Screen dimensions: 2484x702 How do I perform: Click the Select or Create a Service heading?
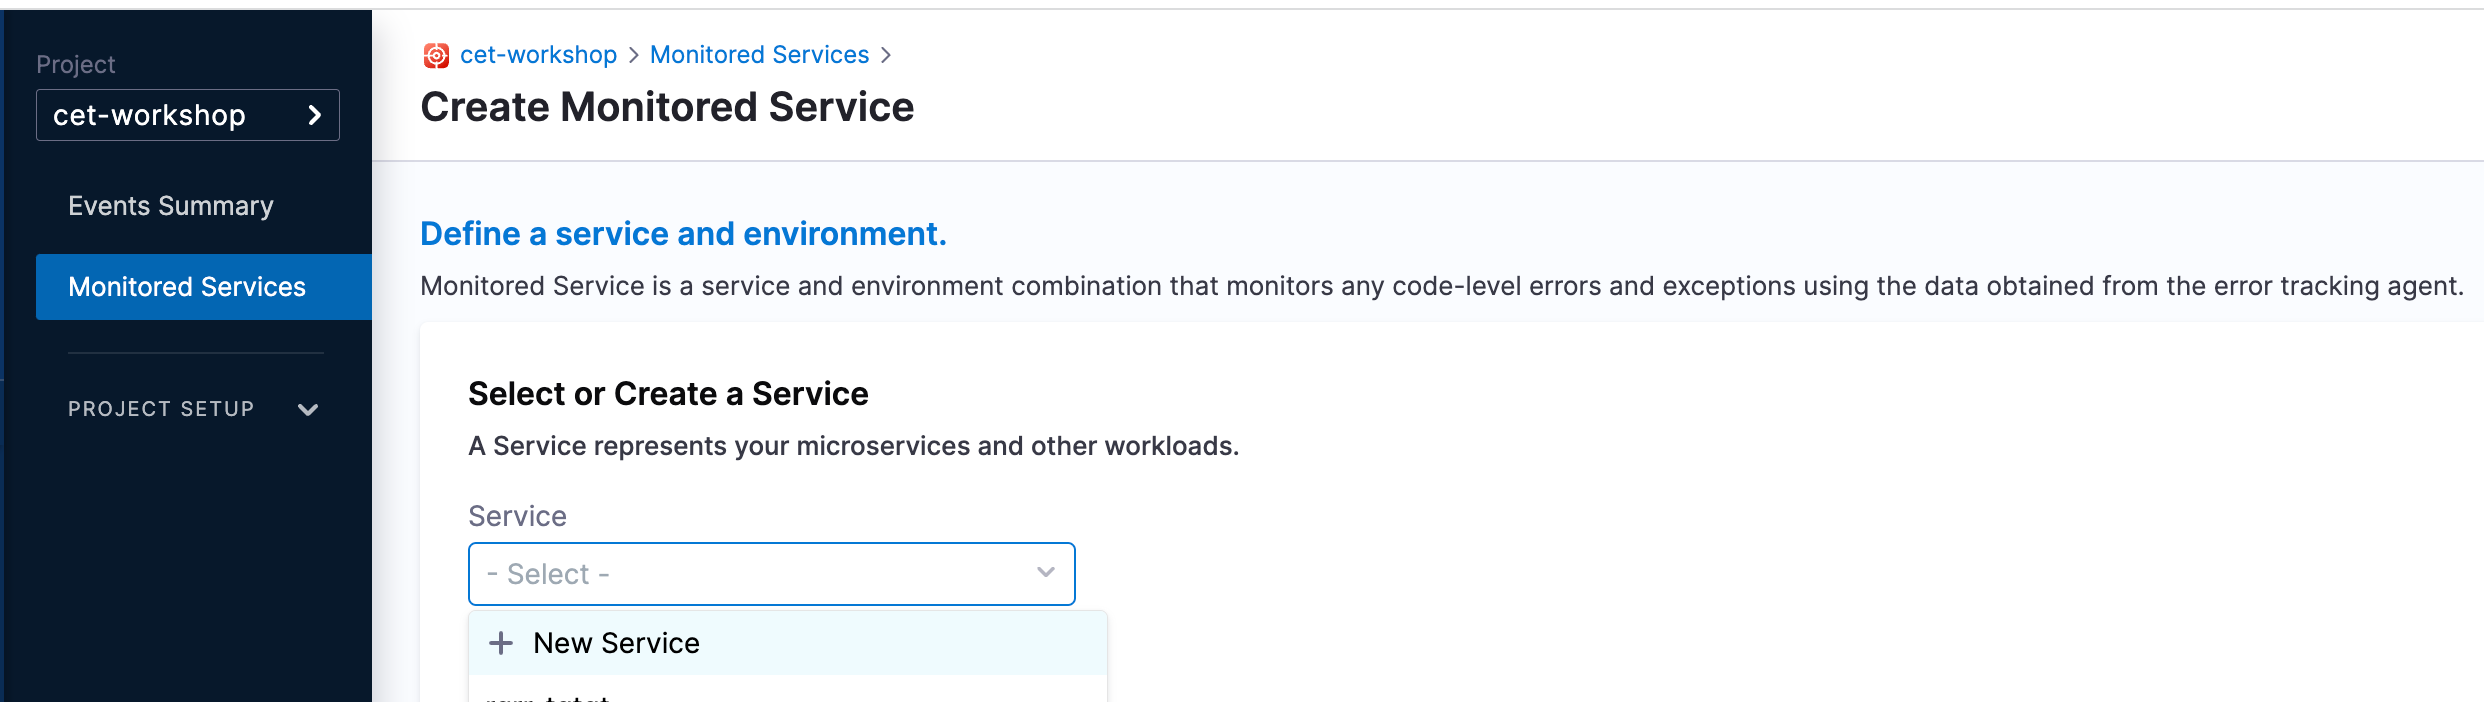coord(668,394)
